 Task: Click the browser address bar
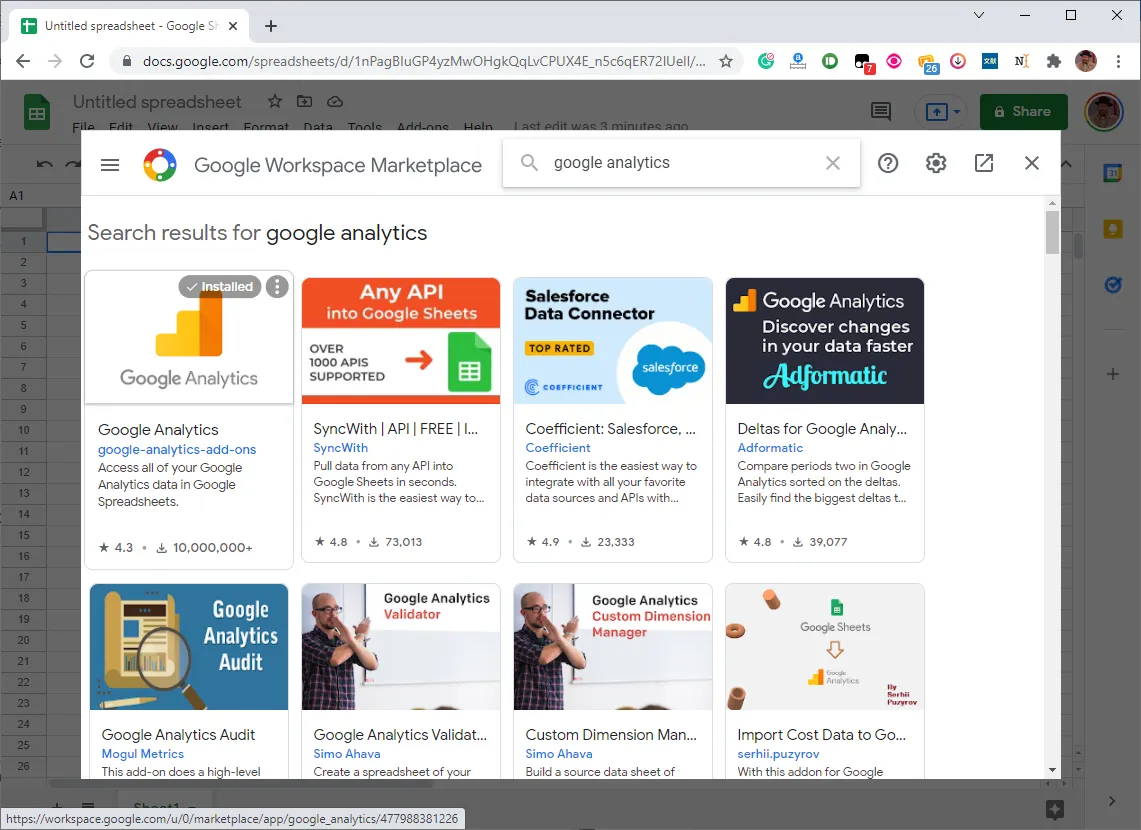(424, 61)
